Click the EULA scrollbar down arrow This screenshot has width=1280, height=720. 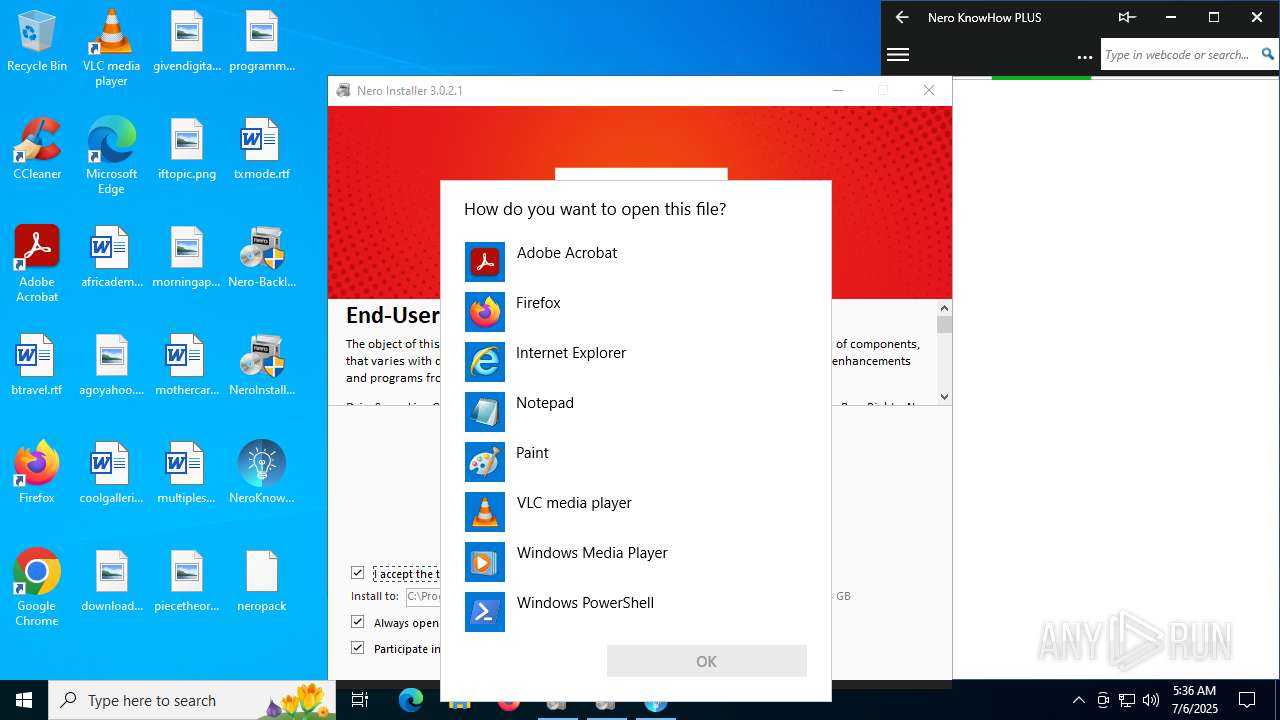944,396
